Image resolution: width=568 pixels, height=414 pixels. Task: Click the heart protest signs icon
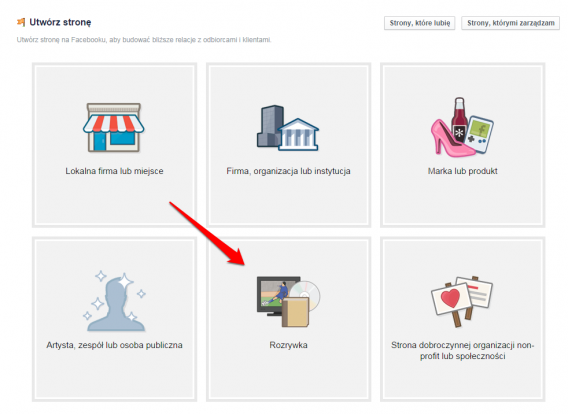pos(462,302)
